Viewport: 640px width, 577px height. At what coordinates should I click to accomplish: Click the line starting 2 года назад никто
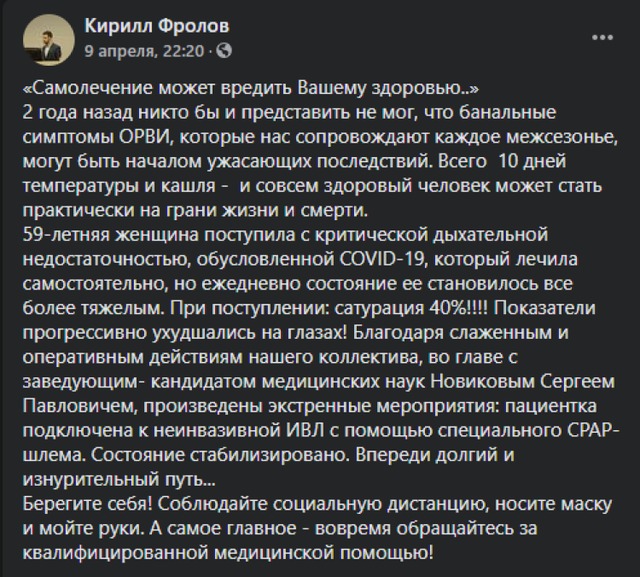tap(289, 113)
